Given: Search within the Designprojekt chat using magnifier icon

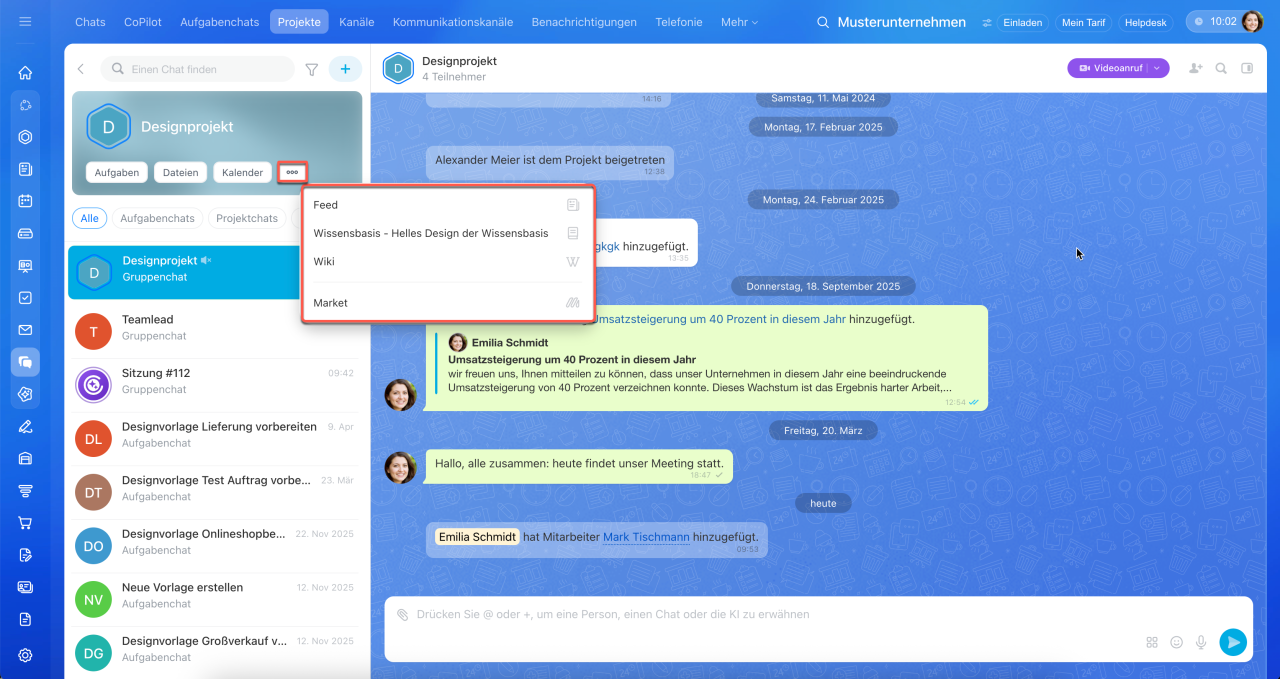Looking at the screenshot, I should point(1221,68).
